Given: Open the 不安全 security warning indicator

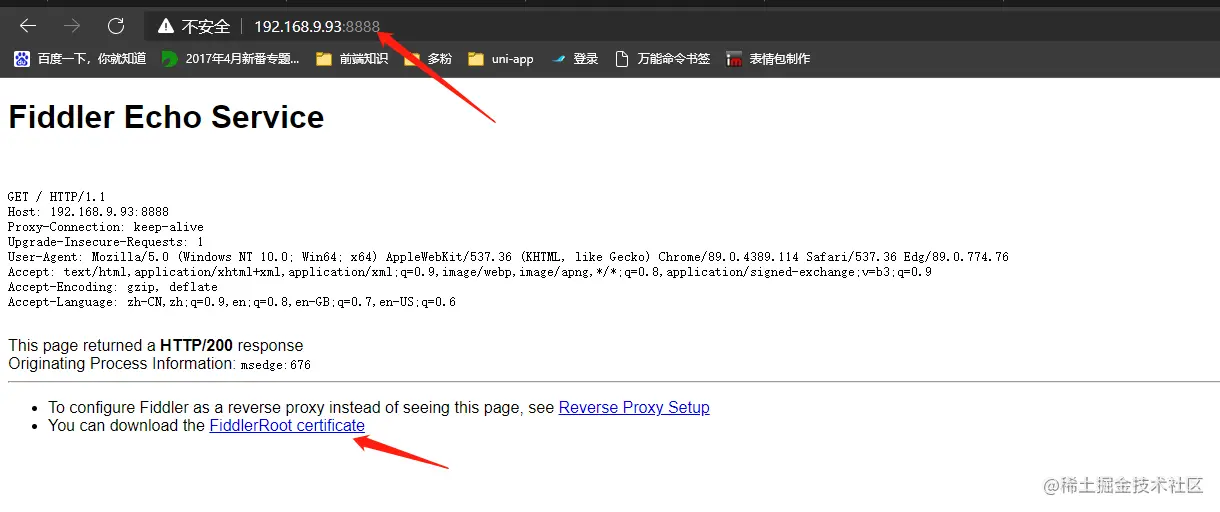Looking at the screenshot, I should pyautogui.click(x=194, y=26).
